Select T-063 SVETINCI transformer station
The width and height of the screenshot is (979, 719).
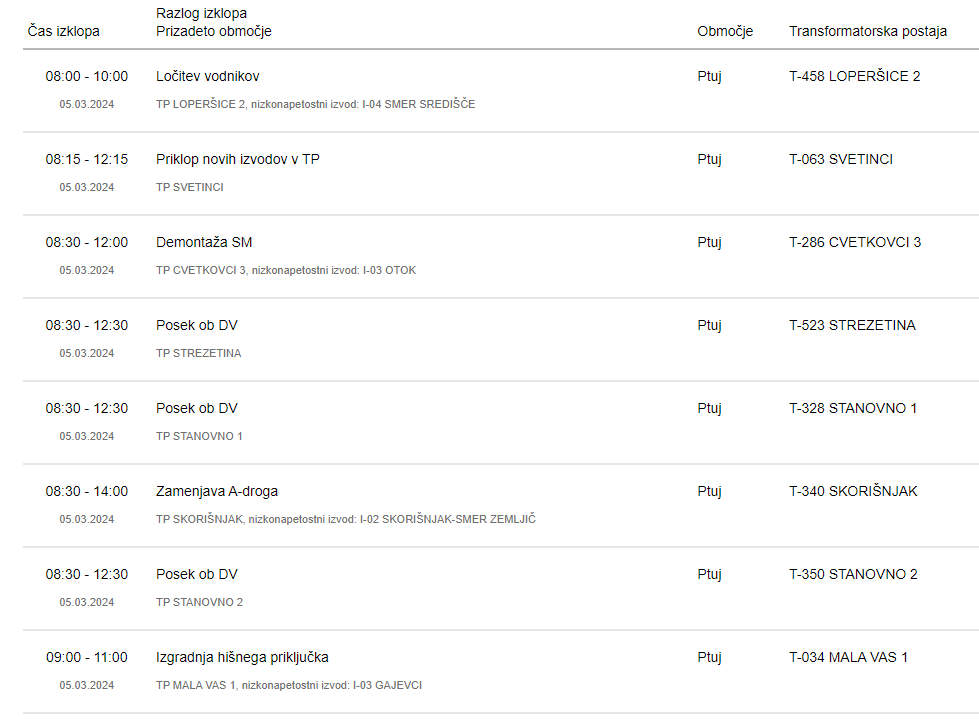tap(841, 159)
